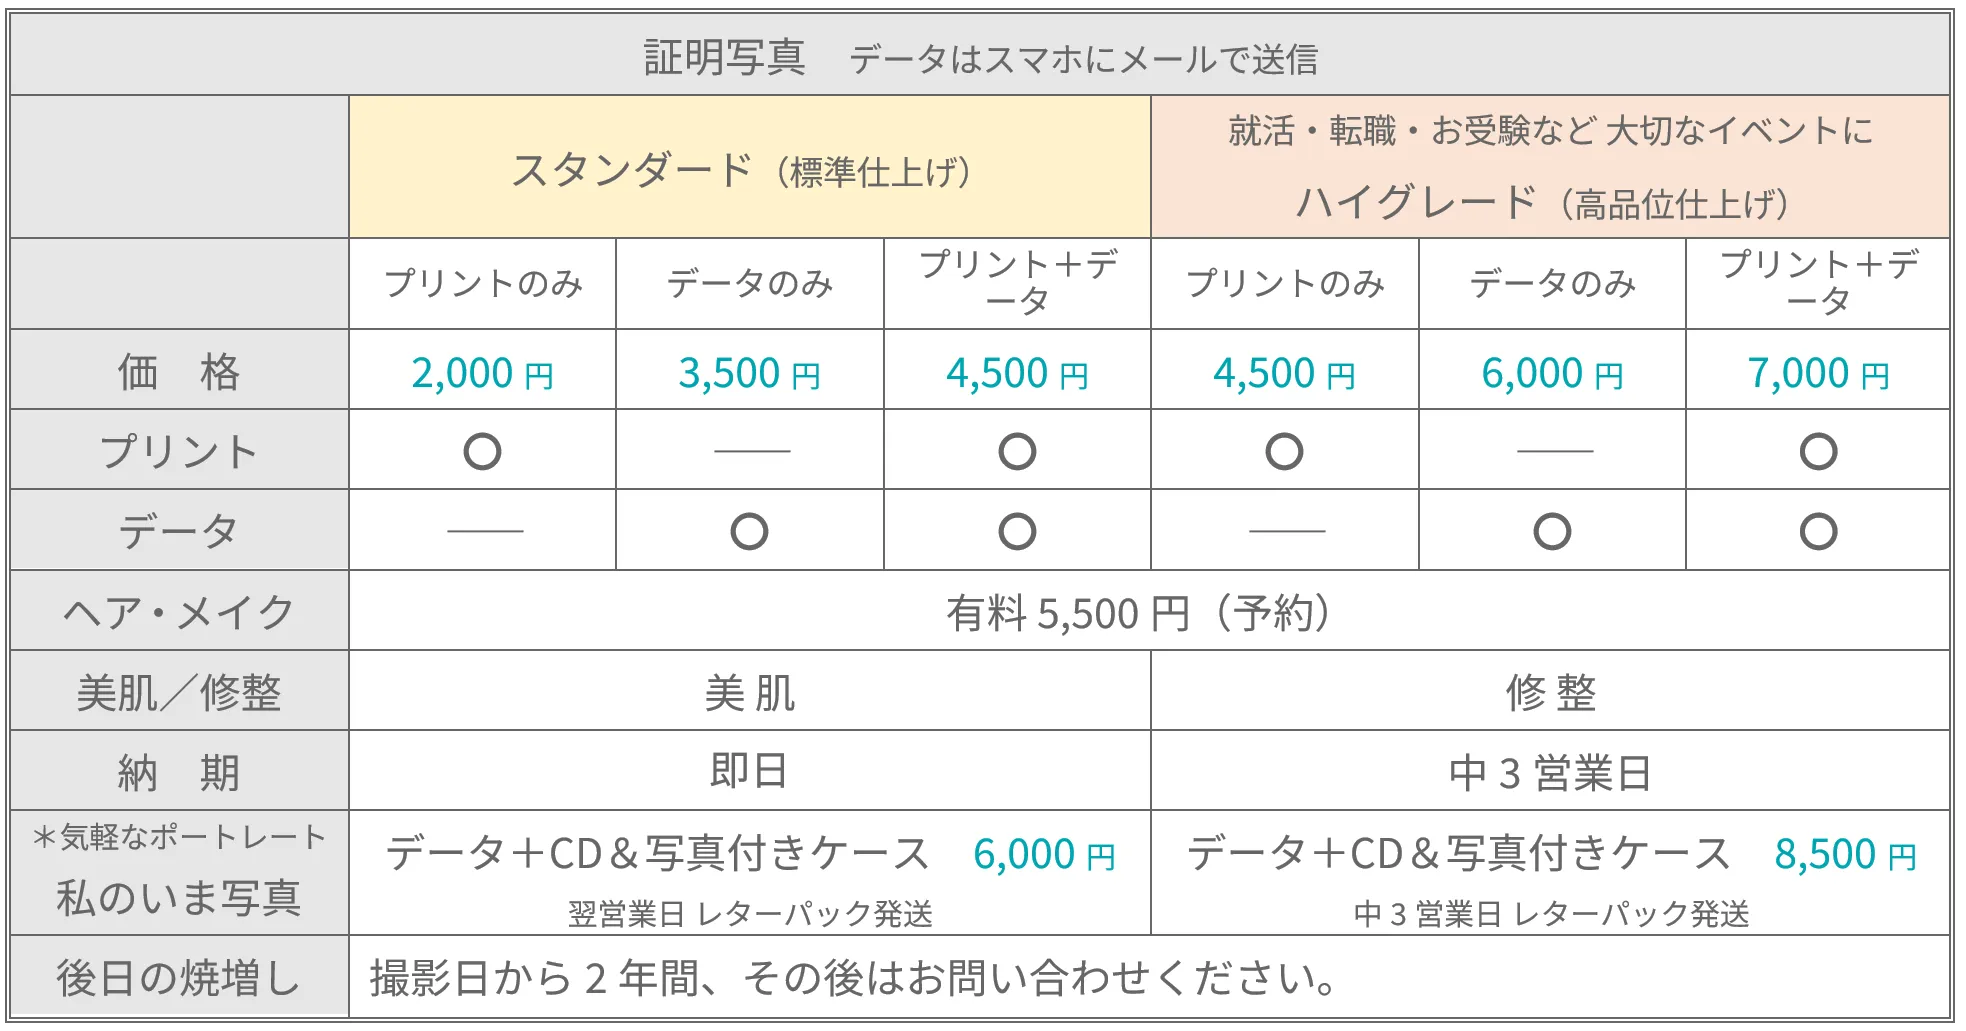Select the スタンダード (標準仕上げ) header
Viewport: 1966px width, 1031px height.
(x=740, y=170)
